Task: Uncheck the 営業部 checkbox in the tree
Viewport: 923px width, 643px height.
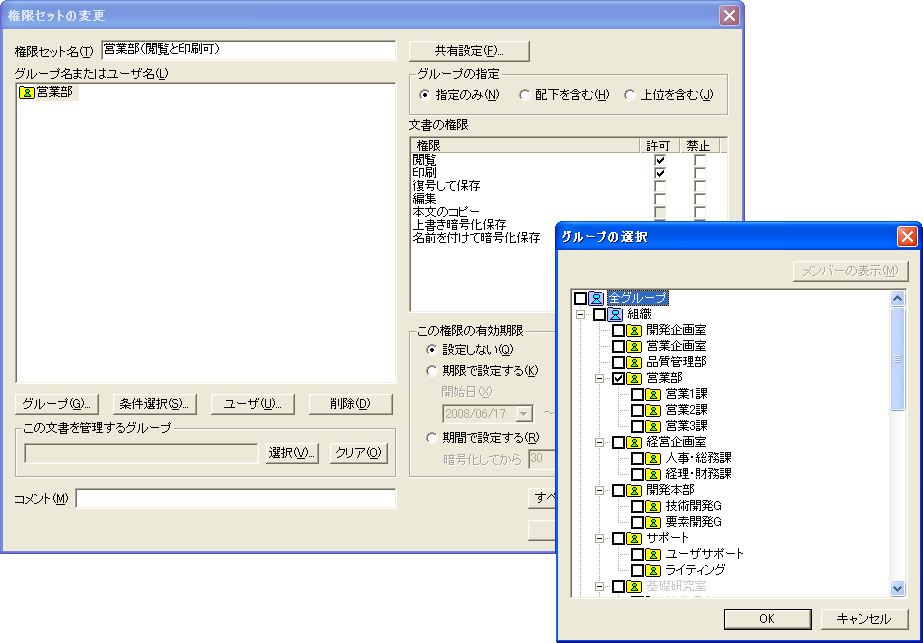Action: 618,379
